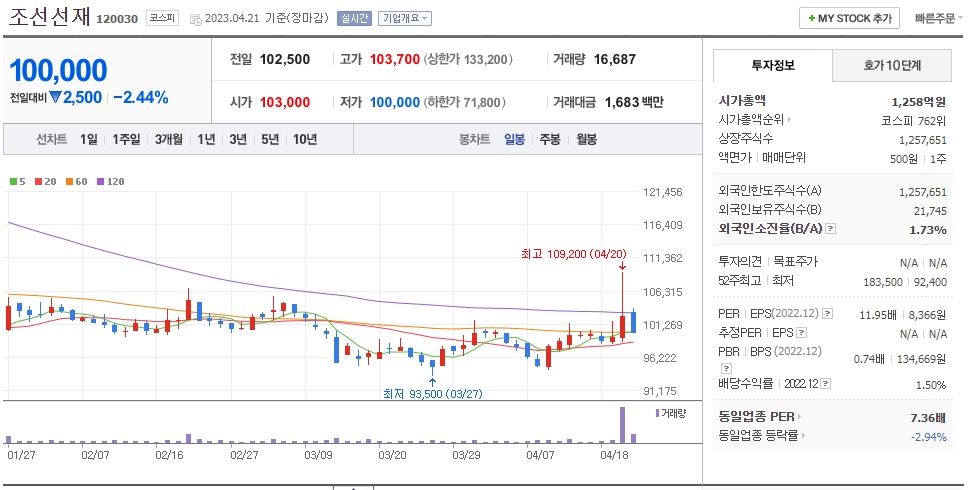Open the 동일업종 등락률 link
Viewport: 976px width, 490px height.
pyautogui.click(x=761, y=436)
